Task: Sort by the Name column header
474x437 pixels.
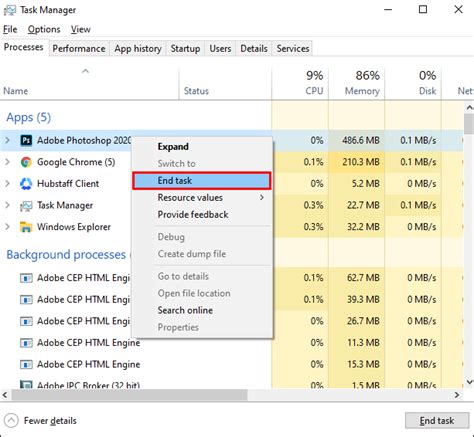Action: pyautogui.click(x=89, y=83)
